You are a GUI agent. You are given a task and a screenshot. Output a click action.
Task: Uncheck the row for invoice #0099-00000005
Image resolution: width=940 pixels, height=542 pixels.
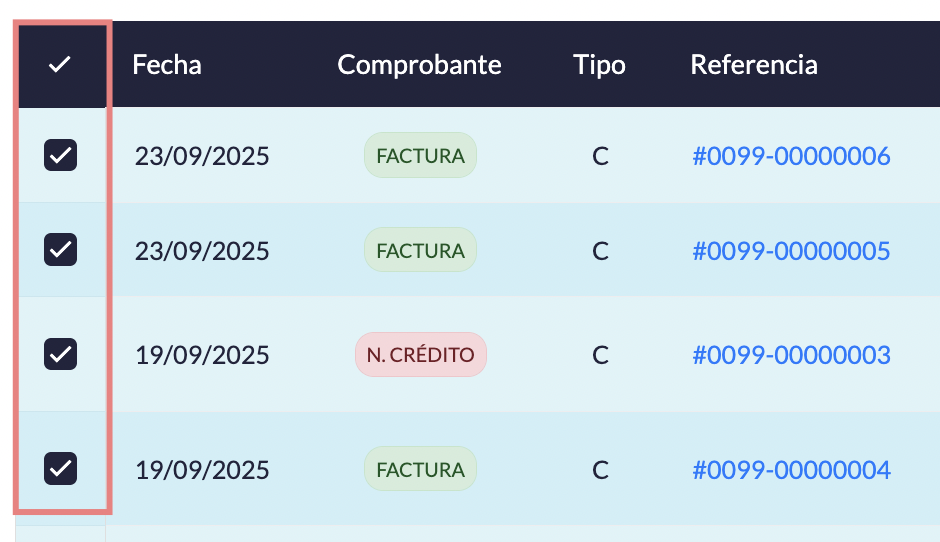tap(60, 249)
